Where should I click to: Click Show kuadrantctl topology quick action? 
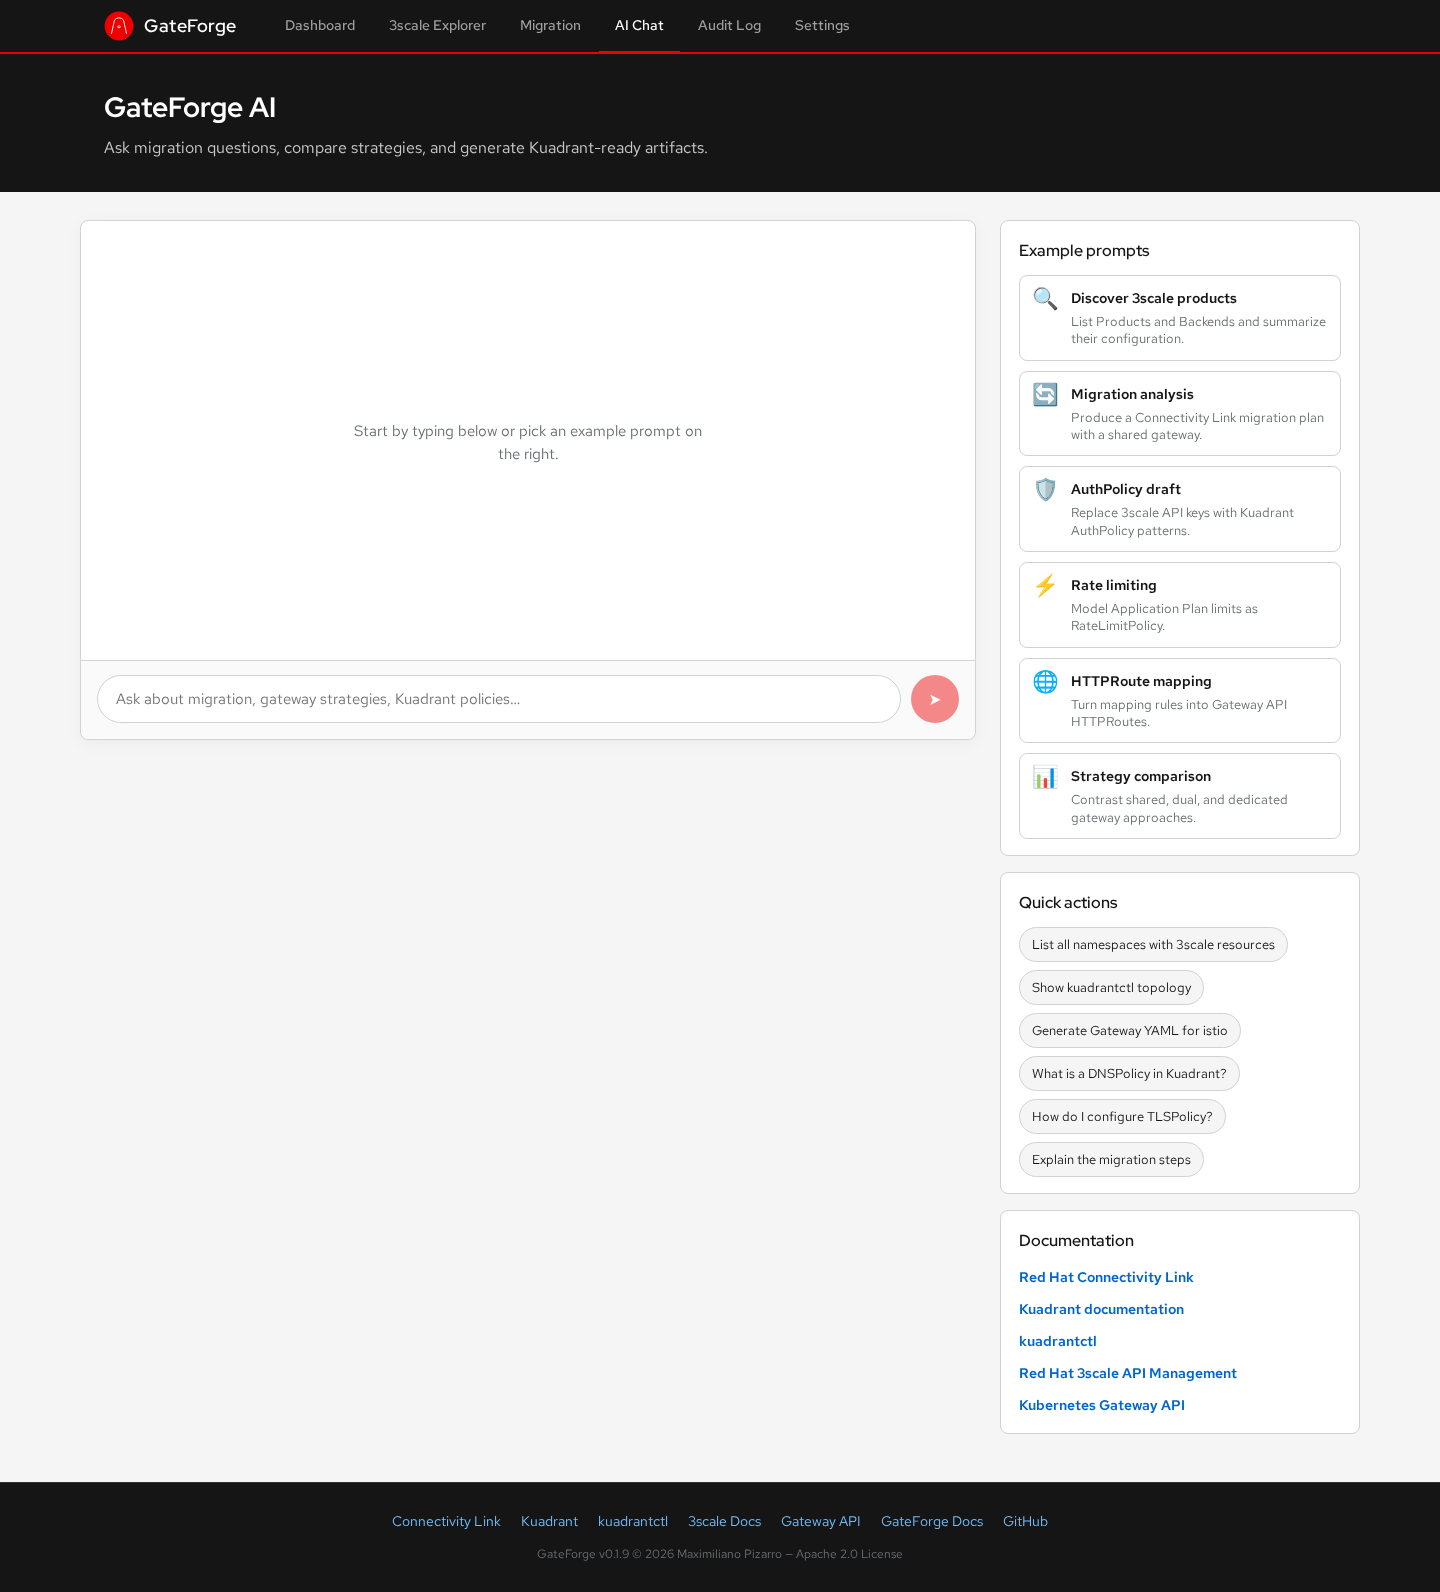[1111, 987]
